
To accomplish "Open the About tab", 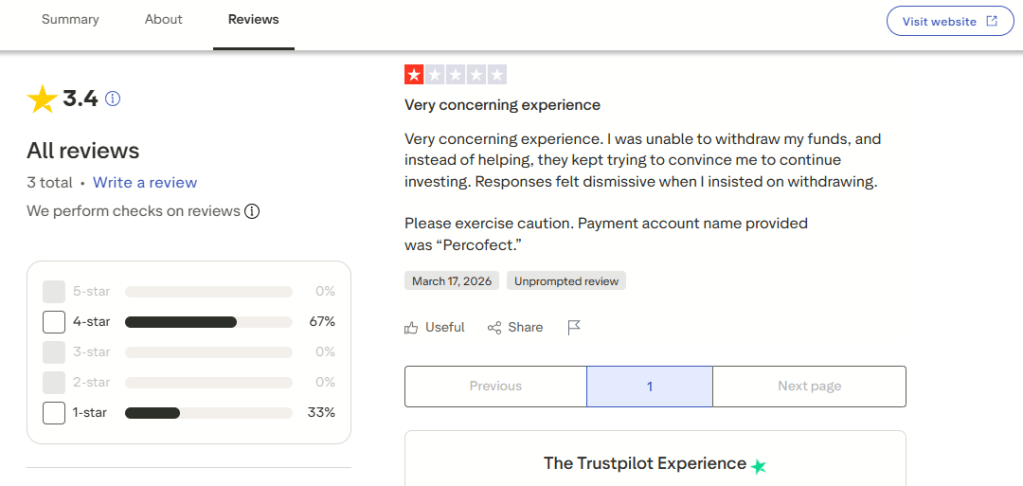I will point(163,20).
